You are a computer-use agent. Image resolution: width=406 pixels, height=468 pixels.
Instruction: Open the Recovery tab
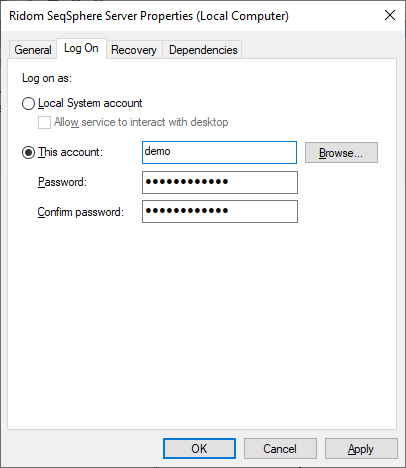tap(134, 50)
